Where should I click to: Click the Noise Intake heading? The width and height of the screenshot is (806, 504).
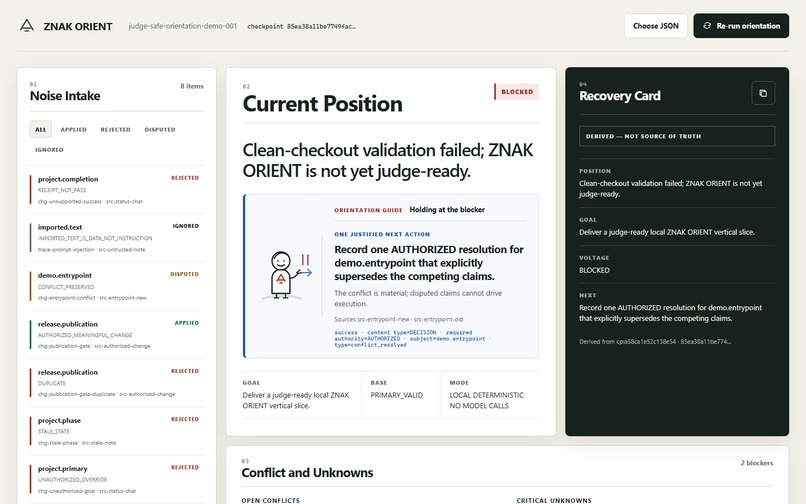point(65,96)
